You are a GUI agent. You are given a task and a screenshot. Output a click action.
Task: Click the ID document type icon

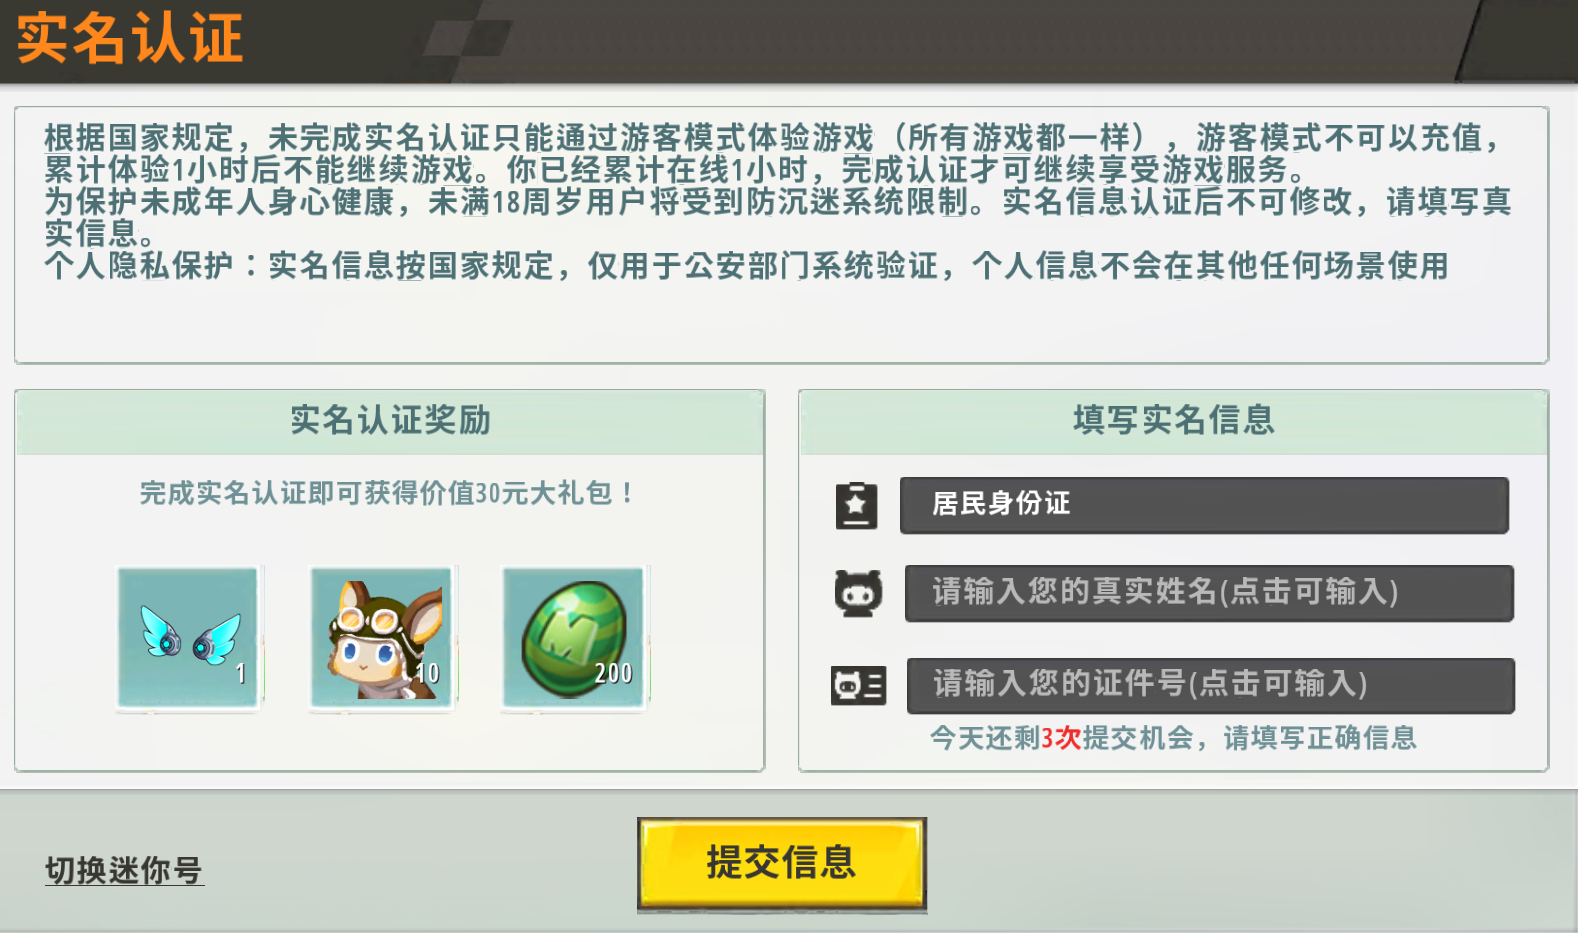click(x=857, y=506)
